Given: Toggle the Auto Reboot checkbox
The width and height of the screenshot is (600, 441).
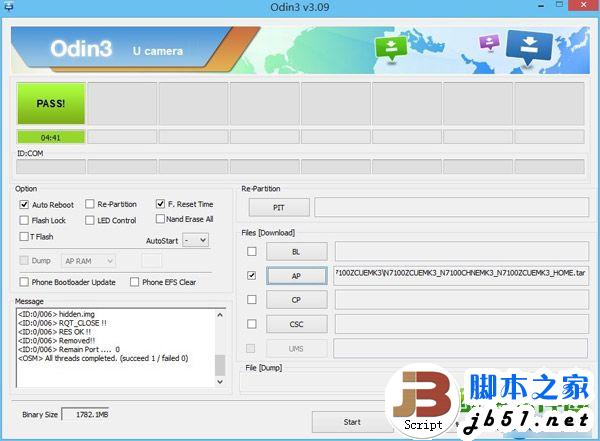Looking at the screenshot, I should coord(24,204).
